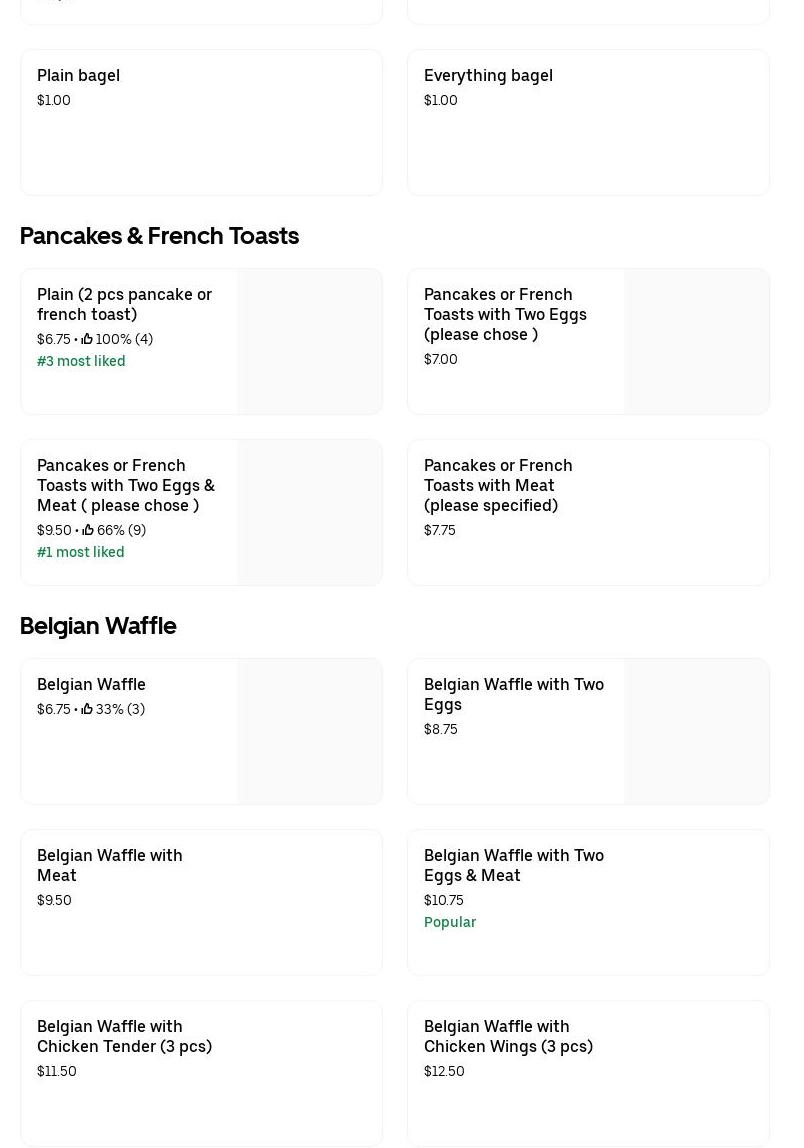
Task: Click thumbs-up icon on Plain pancake item
Action: [87, 339]
